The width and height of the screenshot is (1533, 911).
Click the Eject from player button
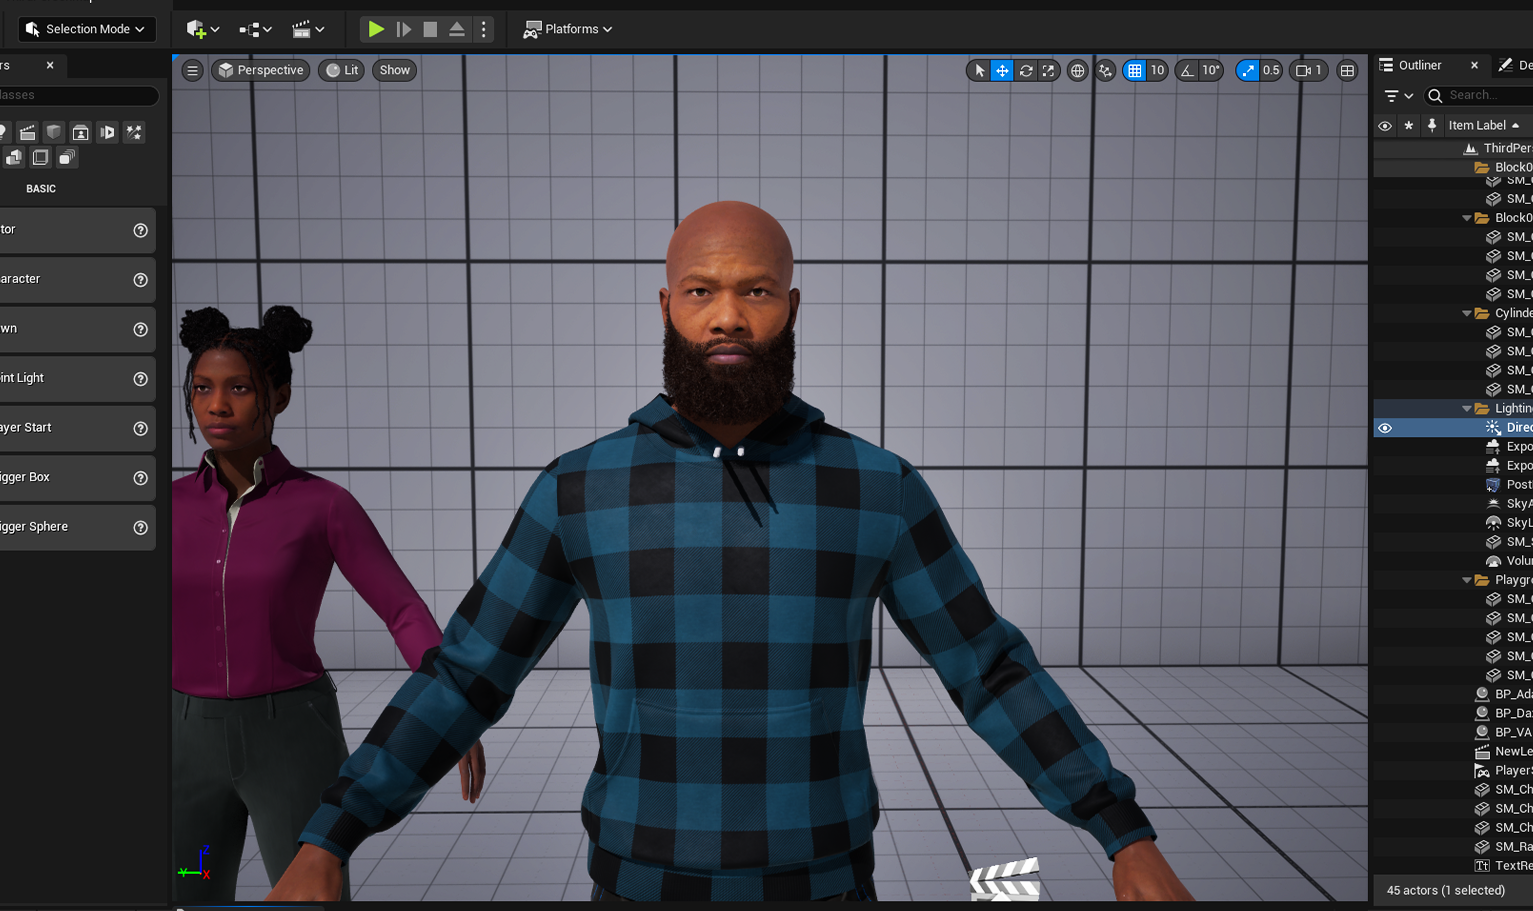click(457, 29)
